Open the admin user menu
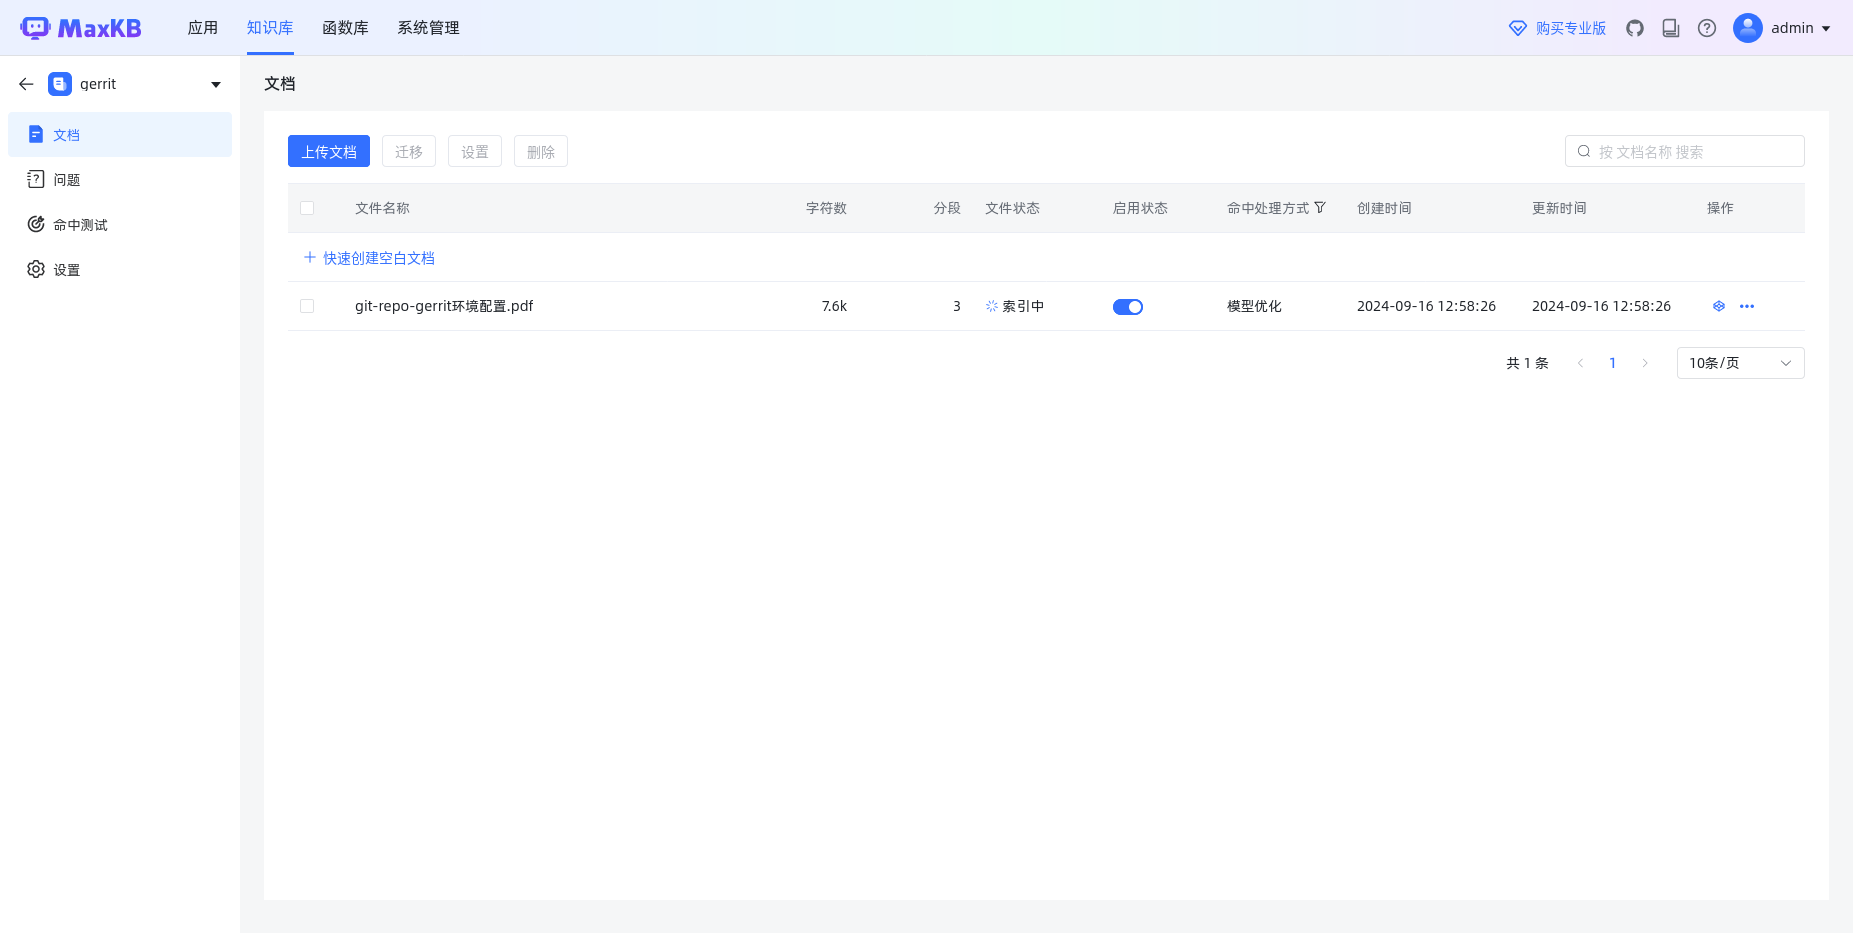 coord(1782,28)
